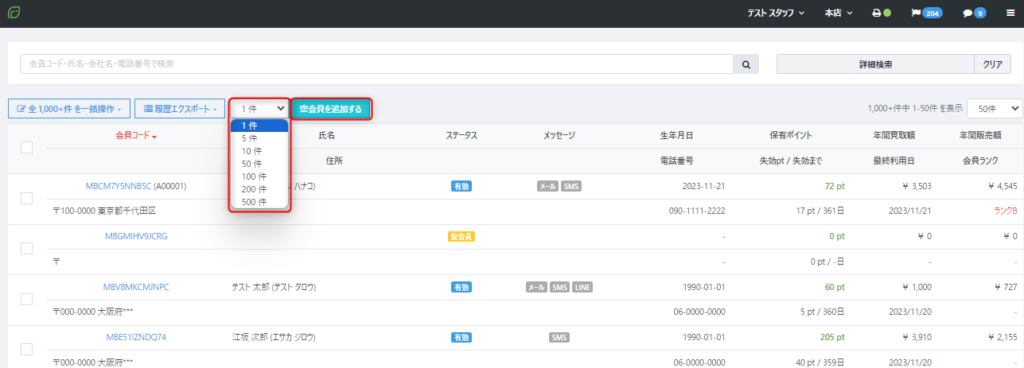Open the 本店 store dropdown
This screenshot has height=368, width=1024.
pyautogui.click(x=839, y=13)
